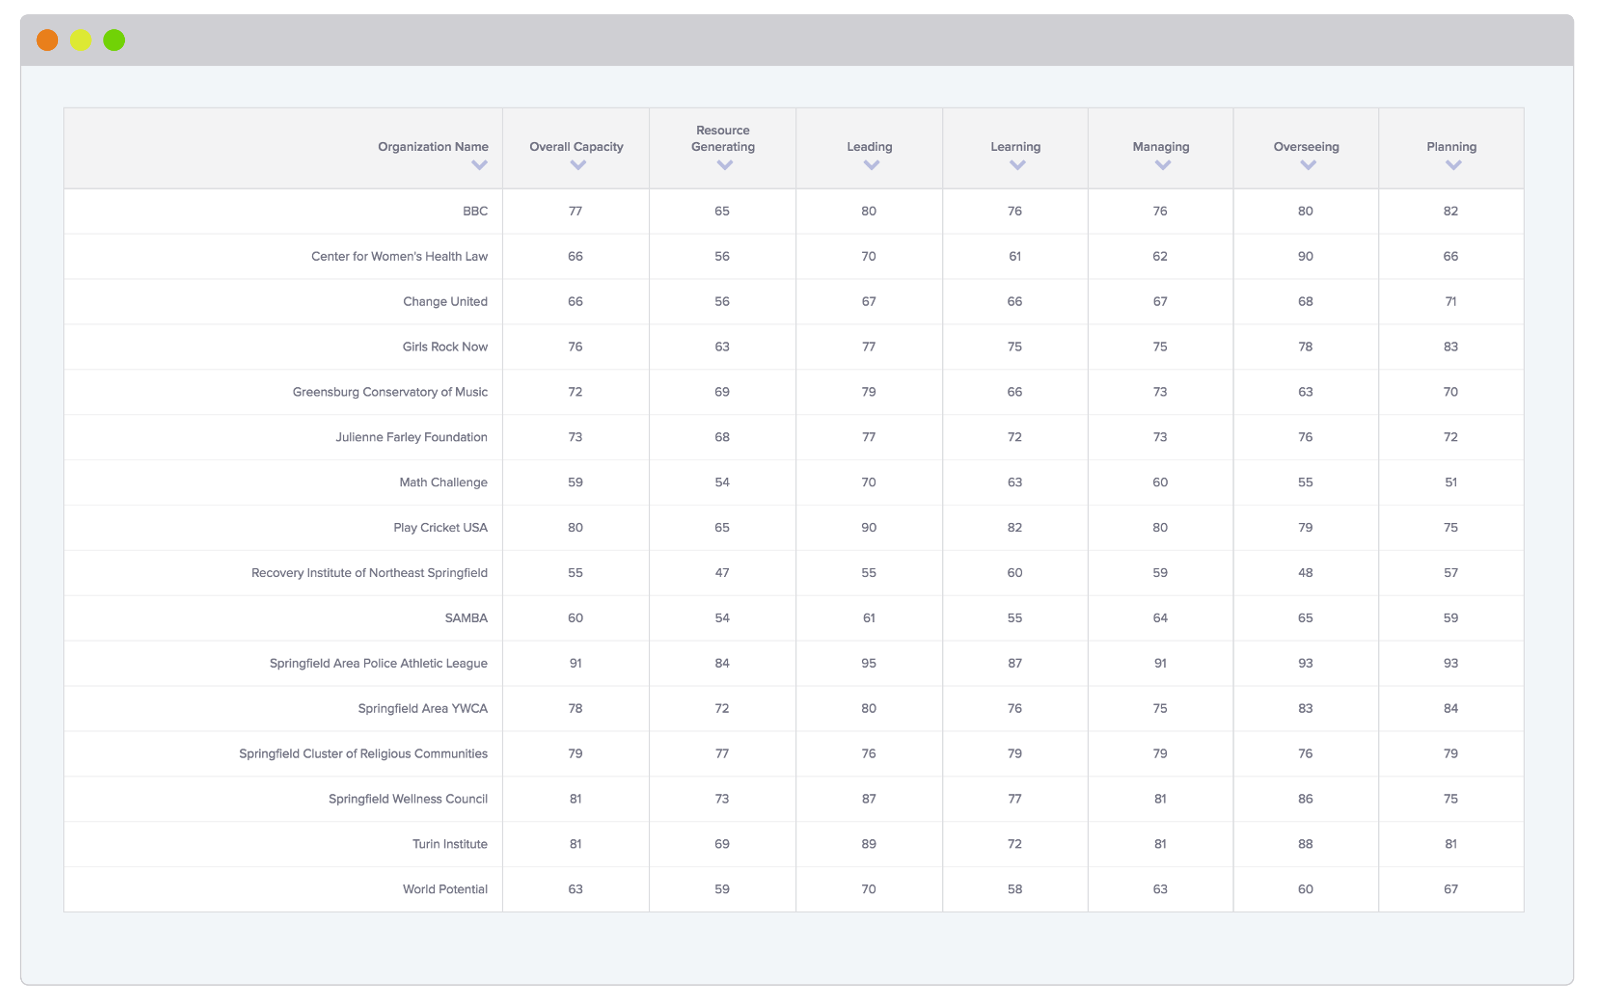Viewport: 1600px width, 1000px height.
Task: Select Recovery Institute's Resource Generating value 47
Action: (x=722, y=573)
